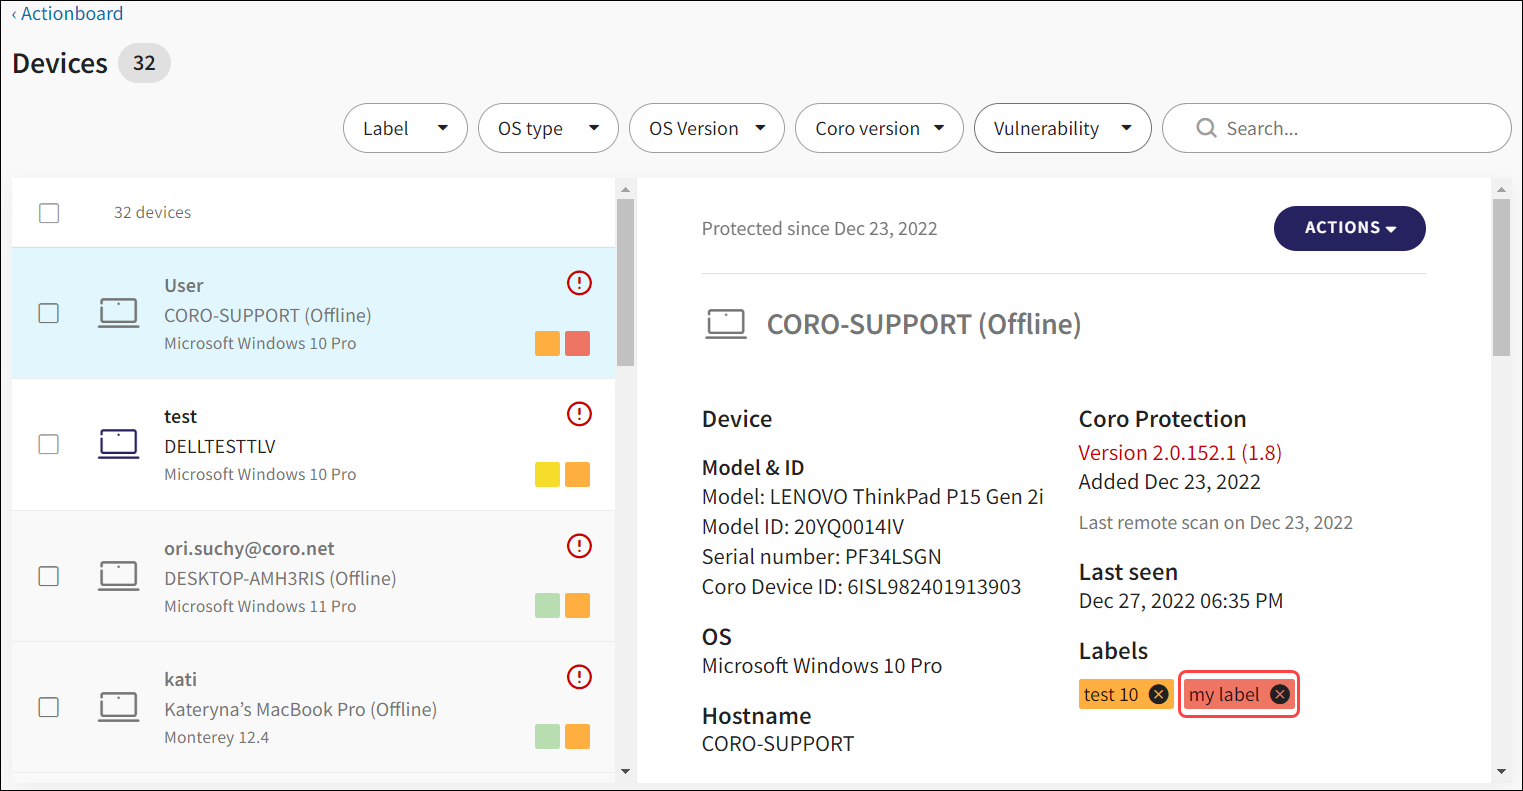Click the alert icon on the CORO-SUPPORT row
Viewport: 1523px width, 791px height.
coord(579,284)
